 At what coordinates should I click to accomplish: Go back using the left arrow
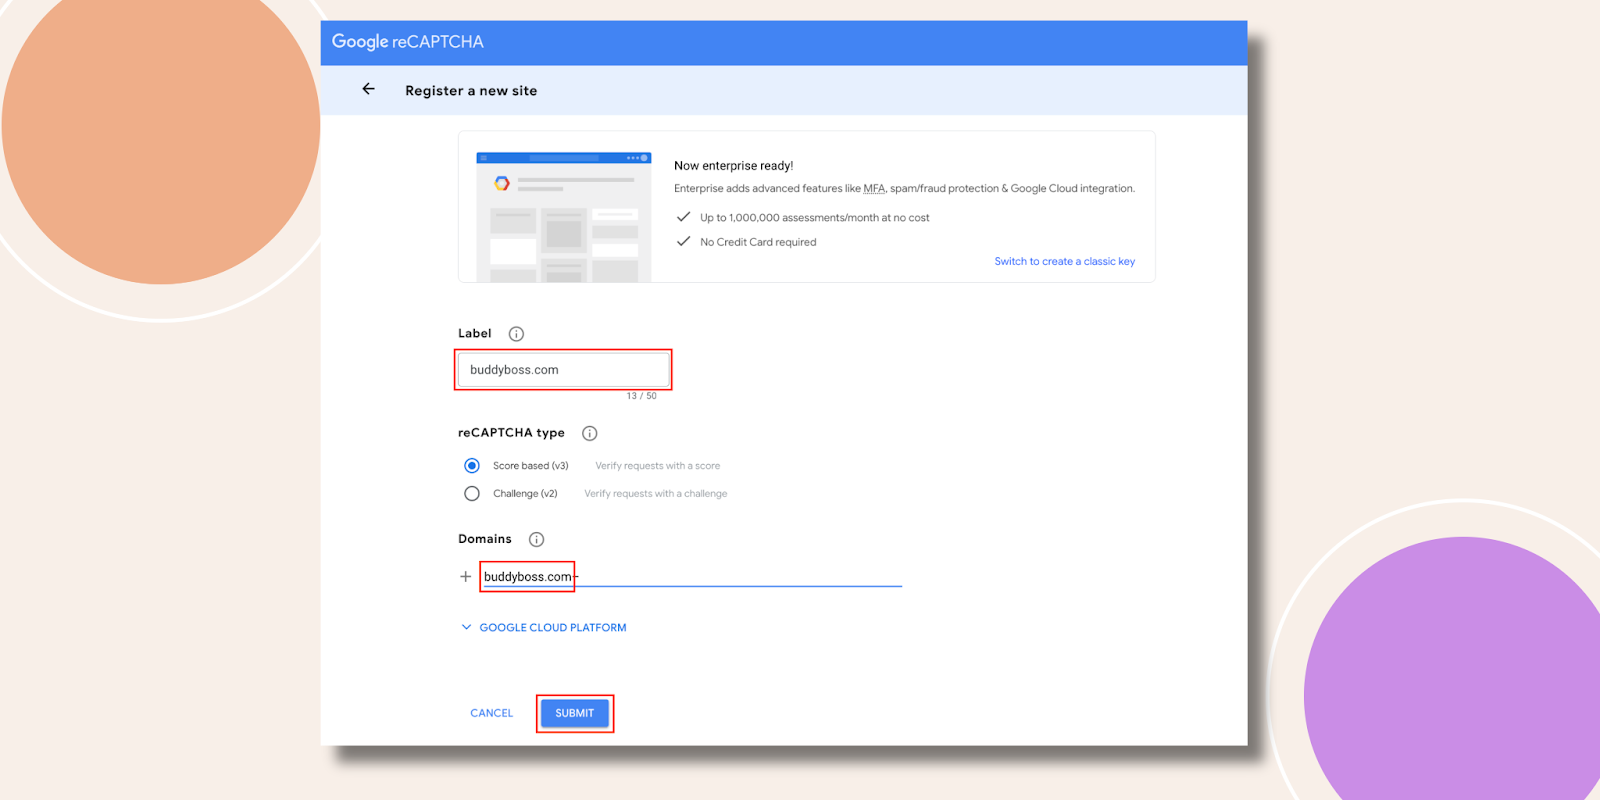368,90
